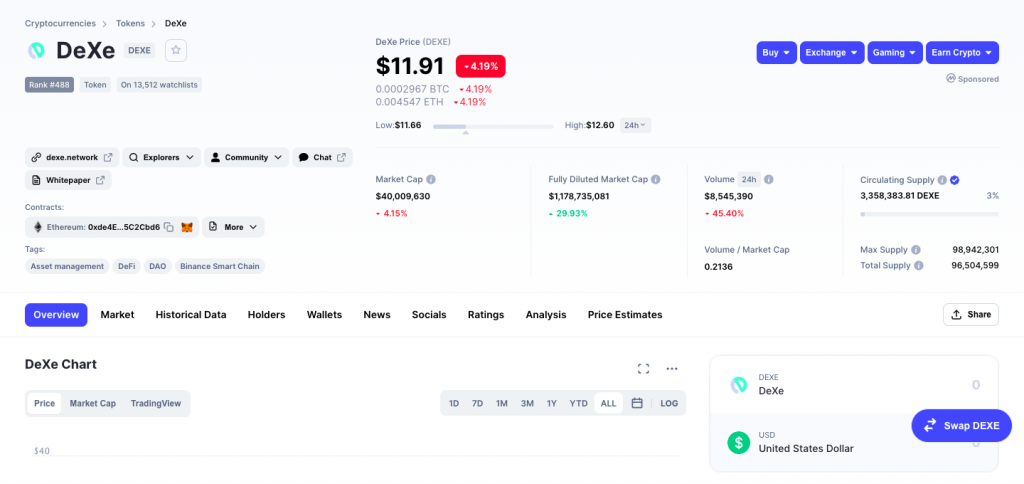
Task: Click the verified circulating supply checkmark badge
Action: pyautogui.click(x=954, y=180)
